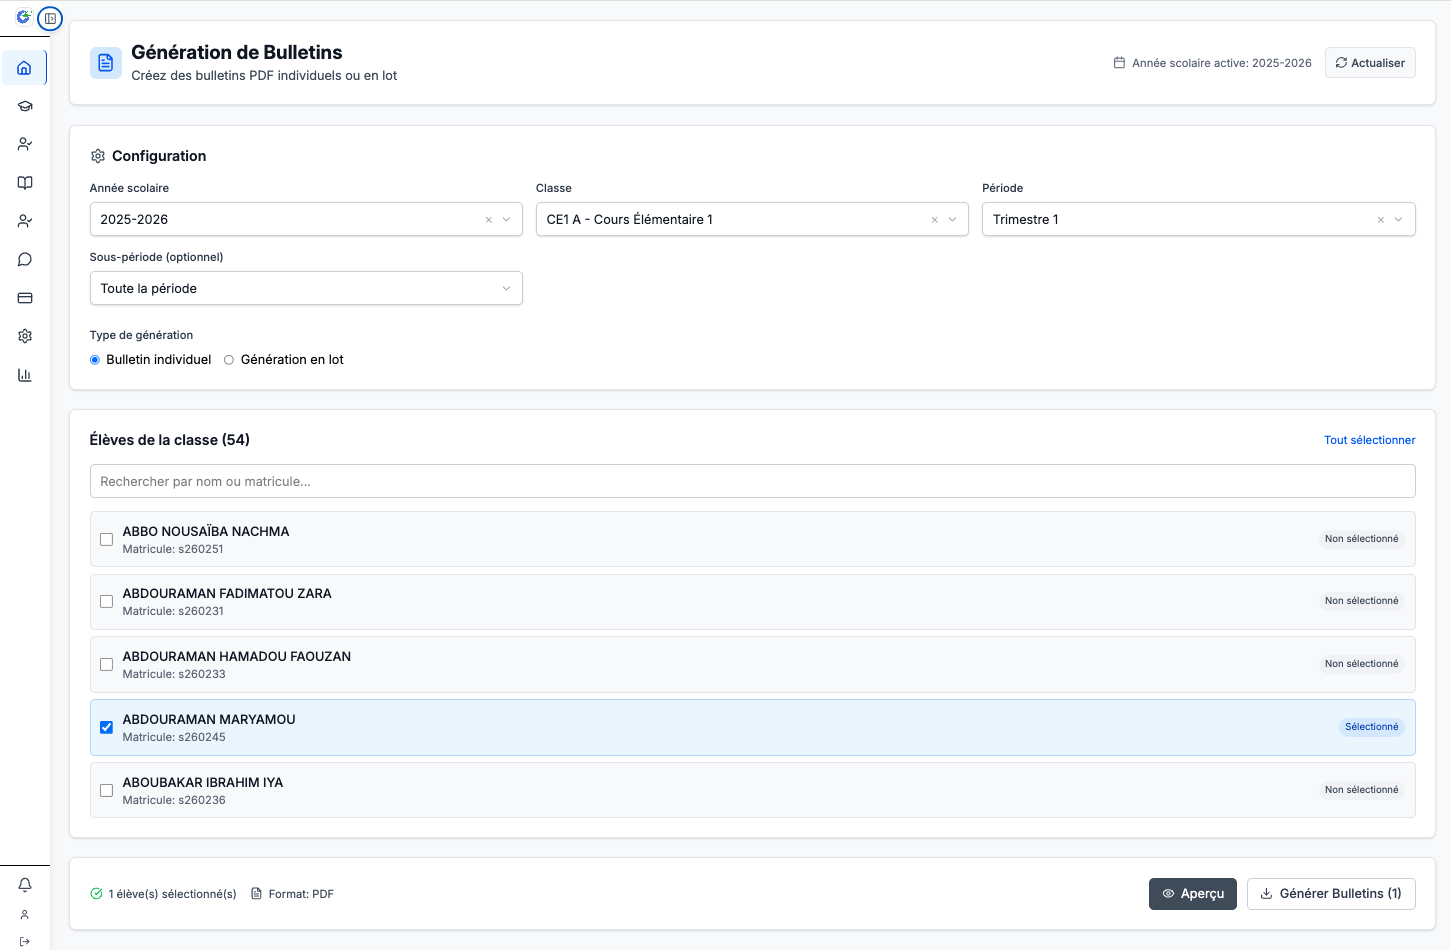View statistics via the bar chart icon
Screen dimensions: 1451x950
24,374
